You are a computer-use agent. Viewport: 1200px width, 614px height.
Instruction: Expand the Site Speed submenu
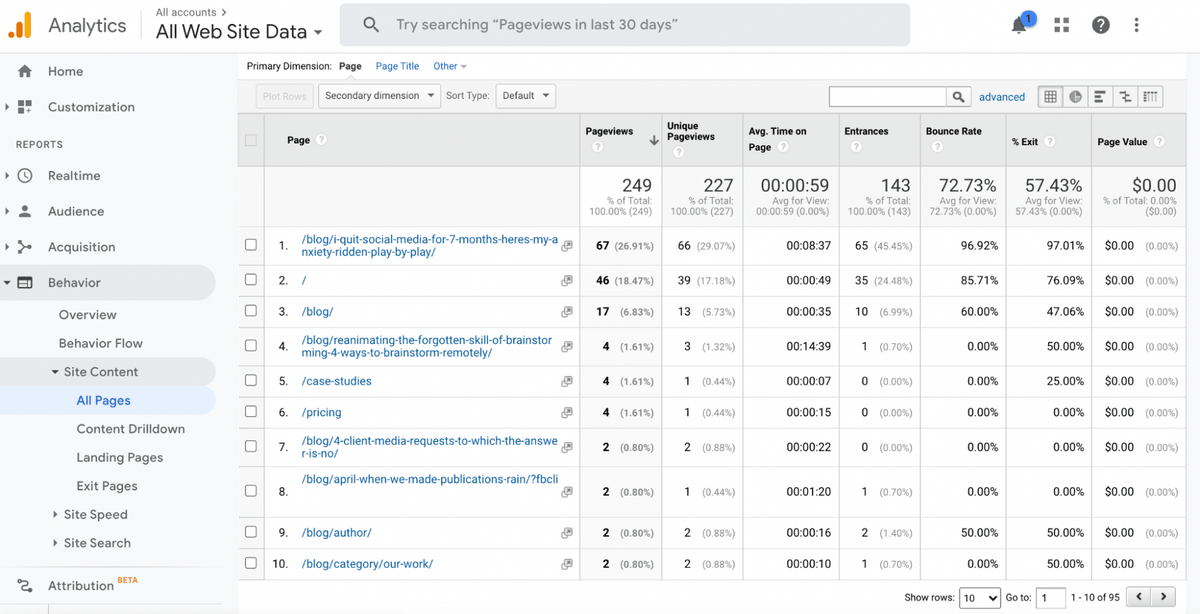pyautogui.click(x=55, y=515)
